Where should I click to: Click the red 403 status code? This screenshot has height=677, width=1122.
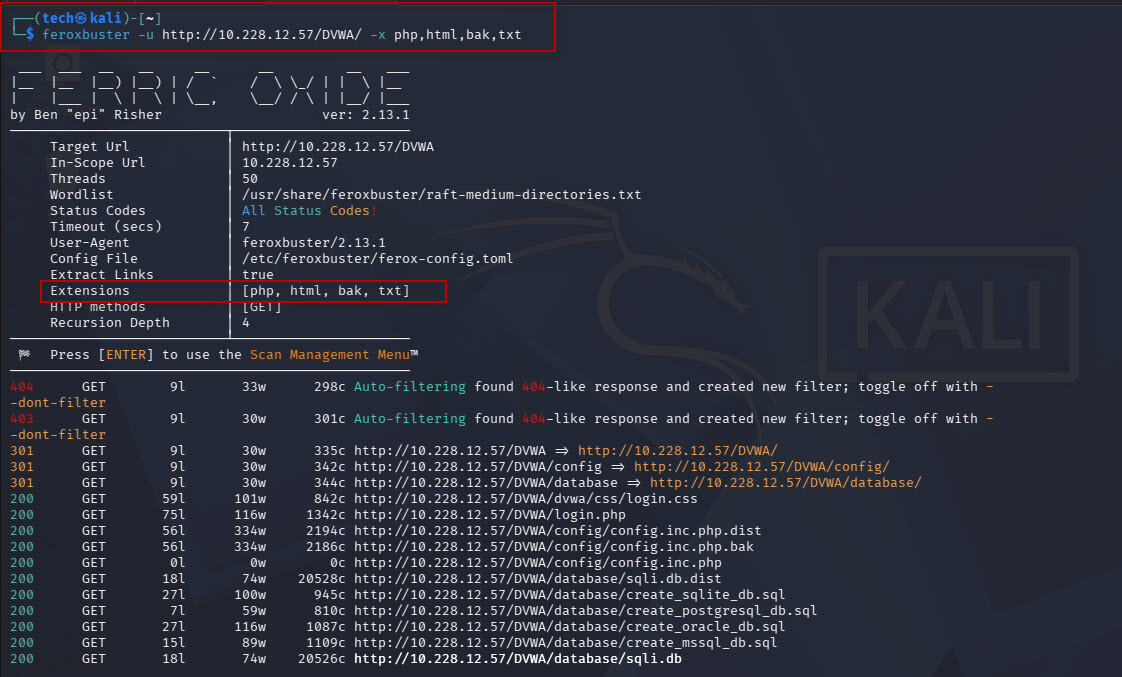21,419
